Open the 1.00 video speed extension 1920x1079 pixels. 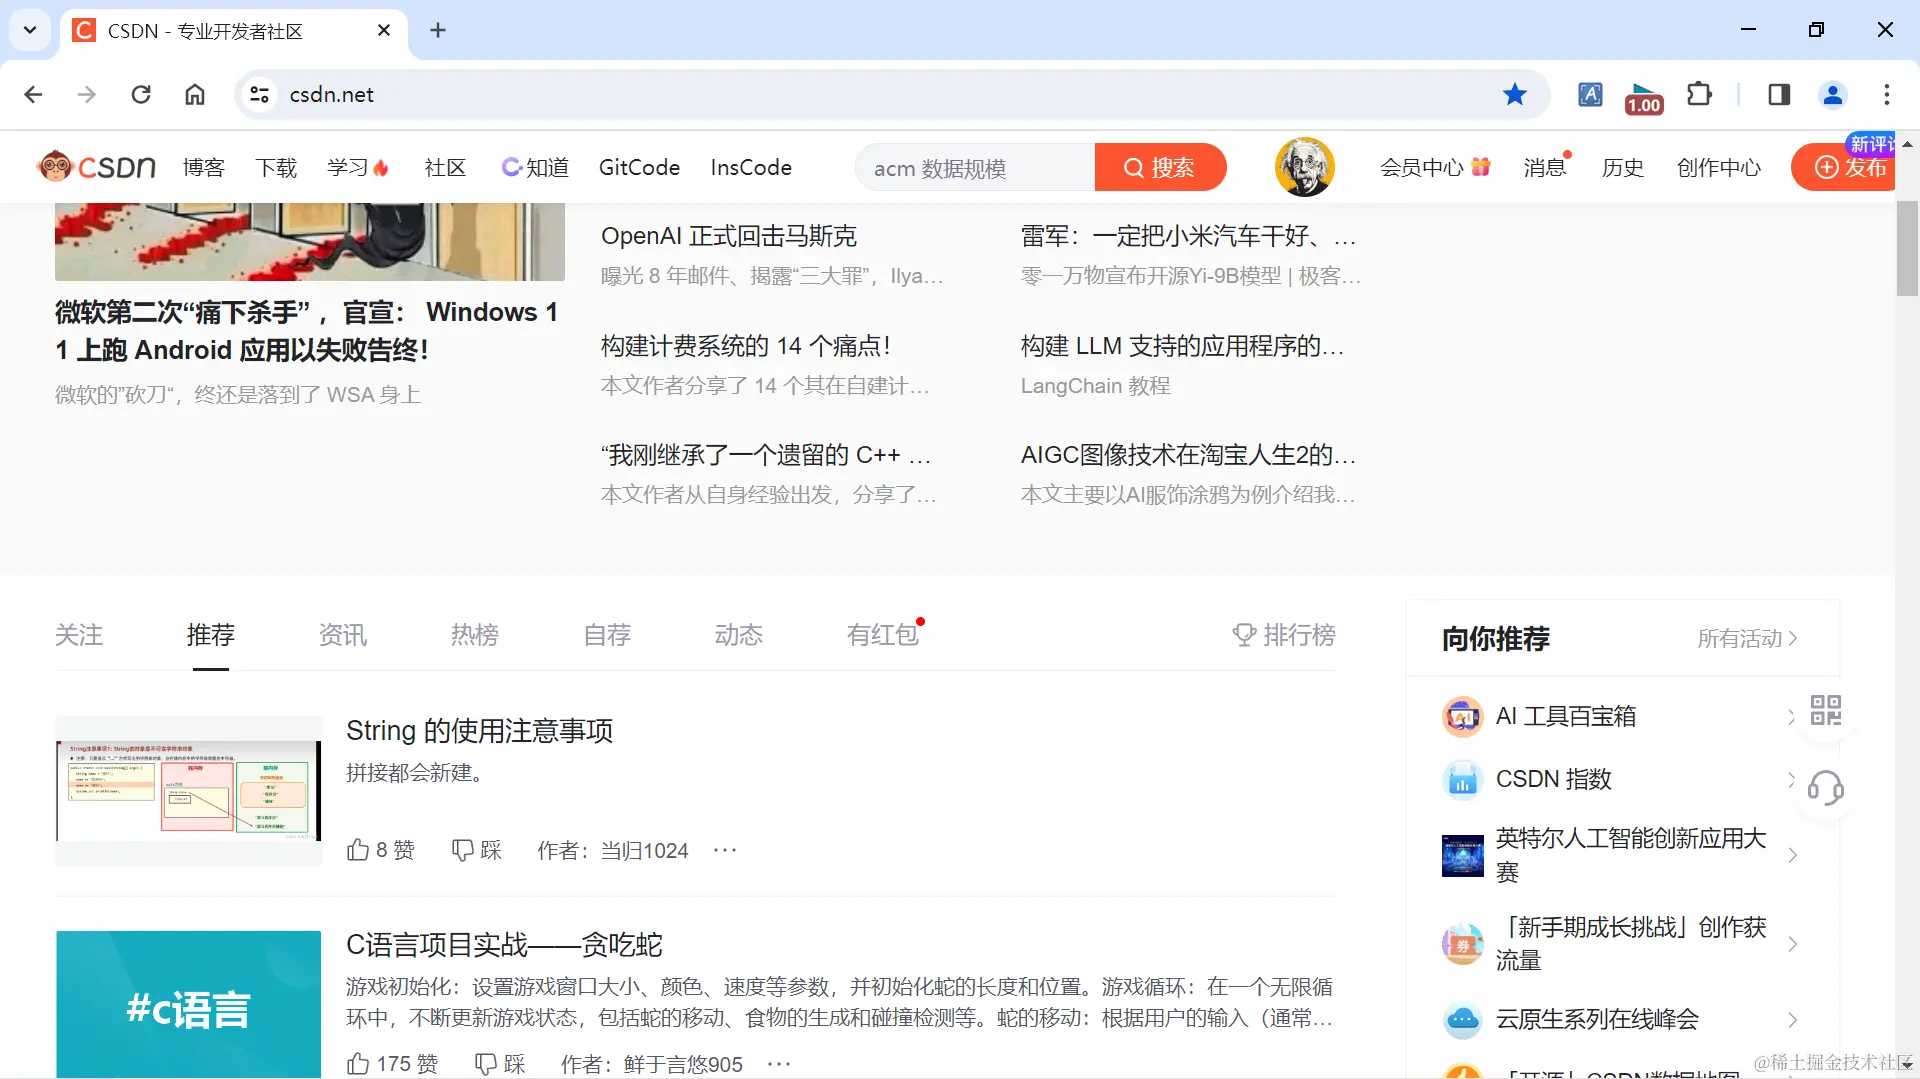(1644, 98)
